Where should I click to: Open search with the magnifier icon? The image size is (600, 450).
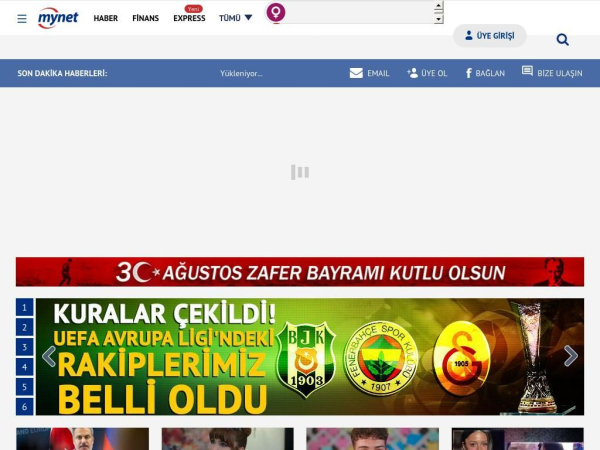tap(562, 39)
